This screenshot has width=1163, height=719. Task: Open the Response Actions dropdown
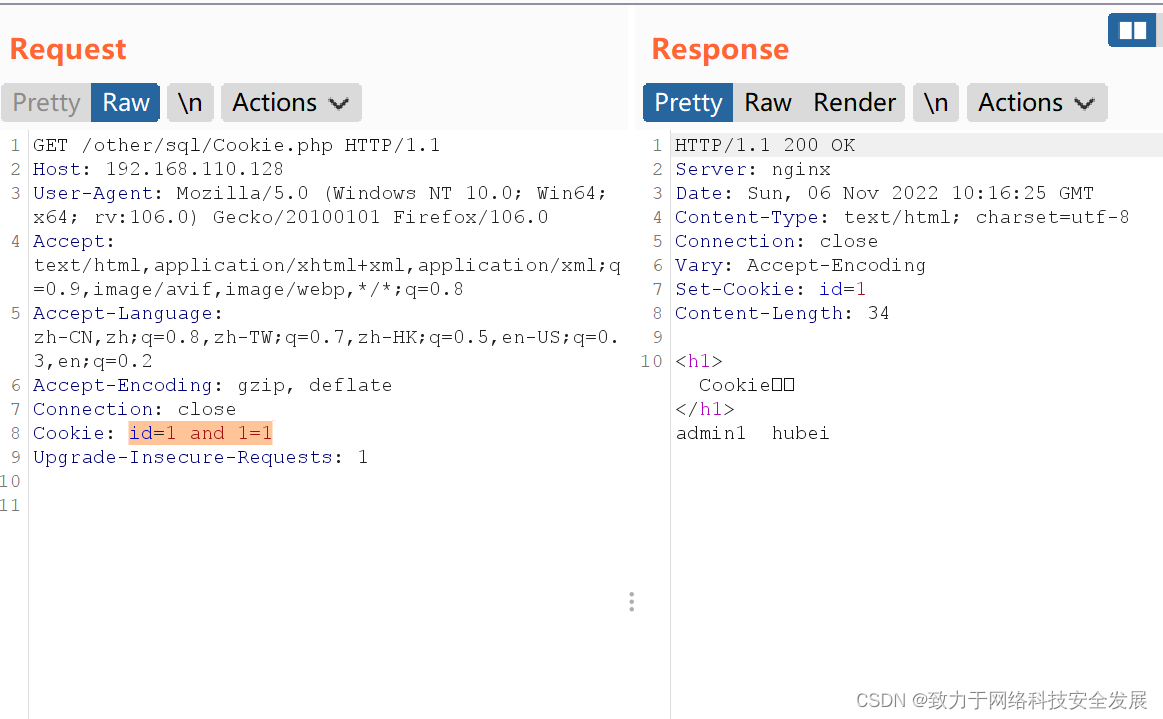pos(1037,102)
